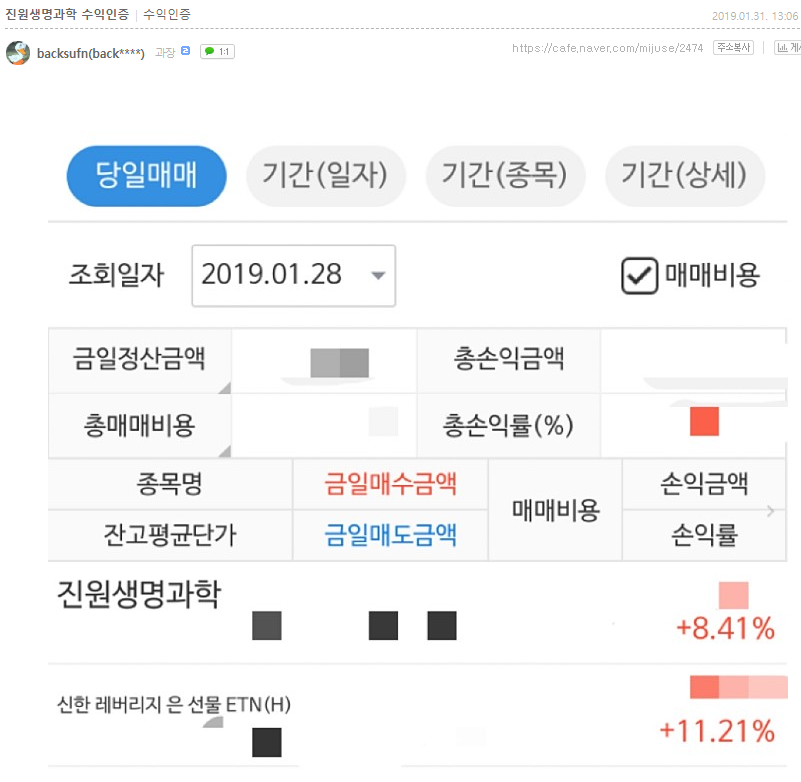
Task: Toggle the 매매비용 checkbox
Action: (639, 275)
